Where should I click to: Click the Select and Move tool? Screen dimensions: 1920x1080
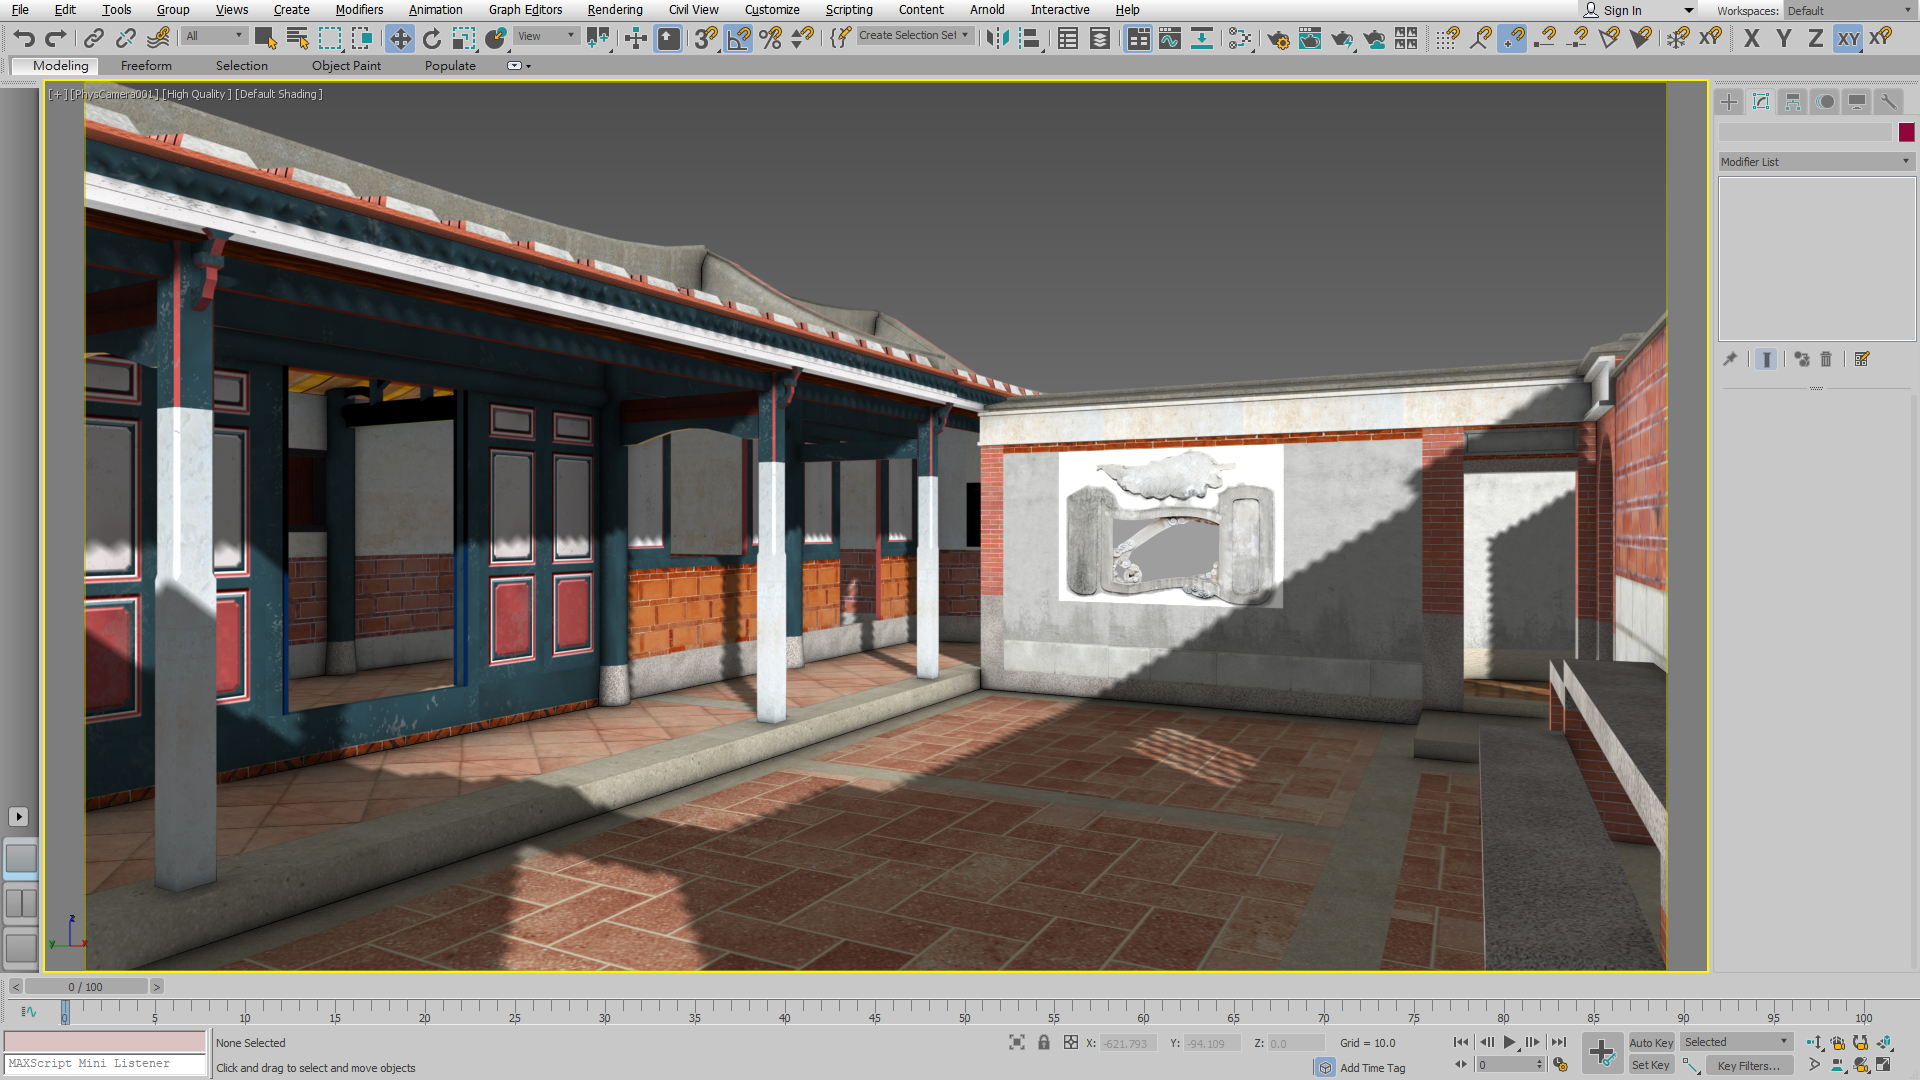[400, 38]
